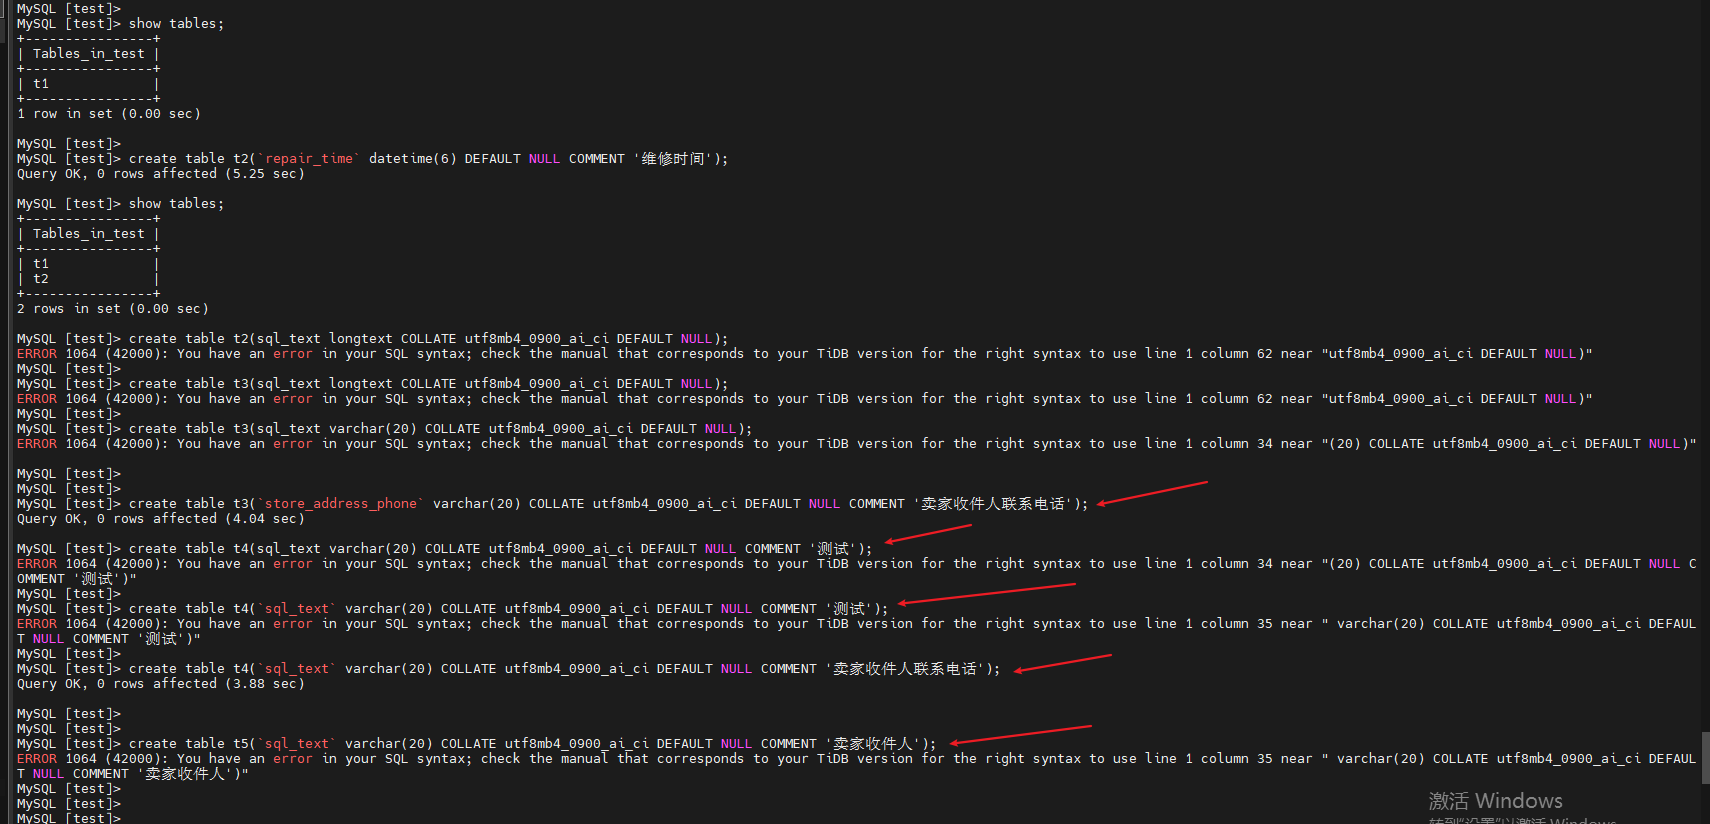The image size is (1710, 824).
Task: Click the 'Query OK' line showing 5.25 sec
Action: [x=160, y=174]
